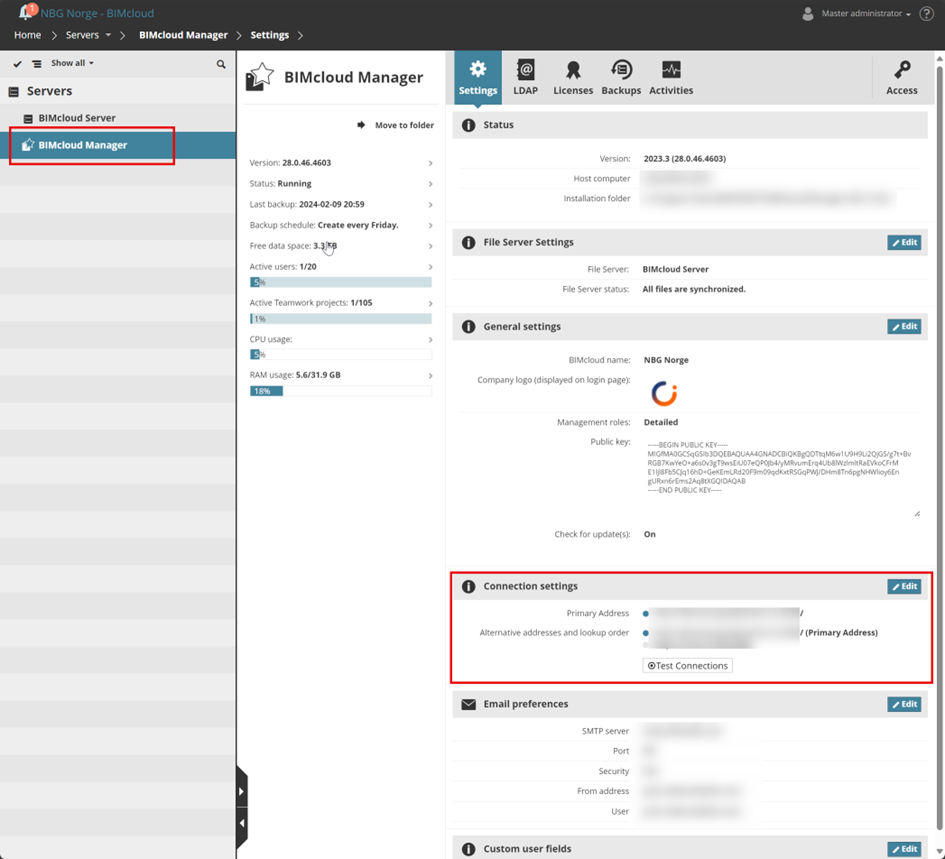
Task: Click the list view icon beside Show all
Action: tap(37, 63)
